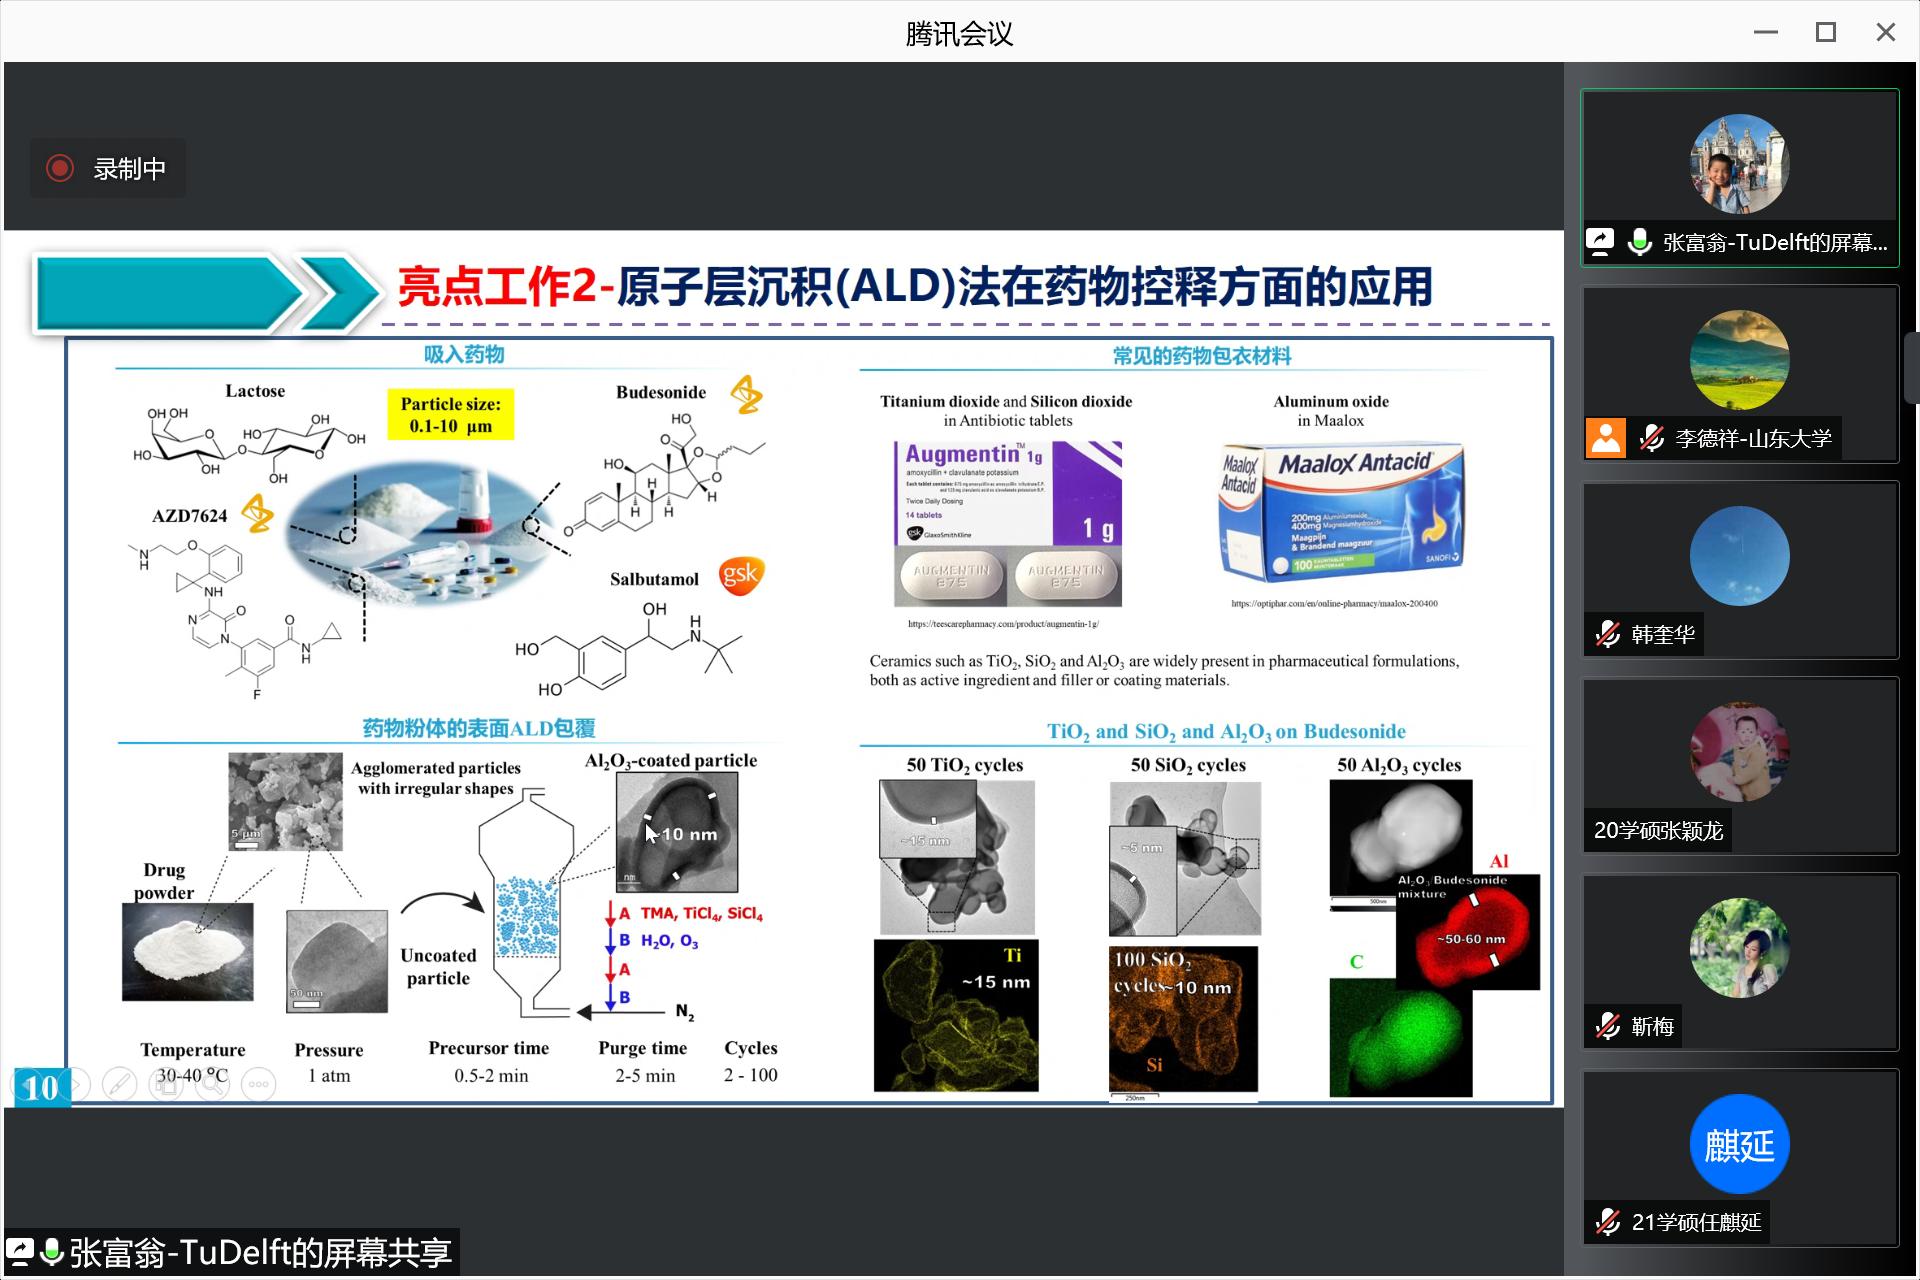Click the muted microphone icon beside 靳梅
The width and height of the screenshot is (1920, 1280).
pyautogui.click(x=1608, y=1026)
